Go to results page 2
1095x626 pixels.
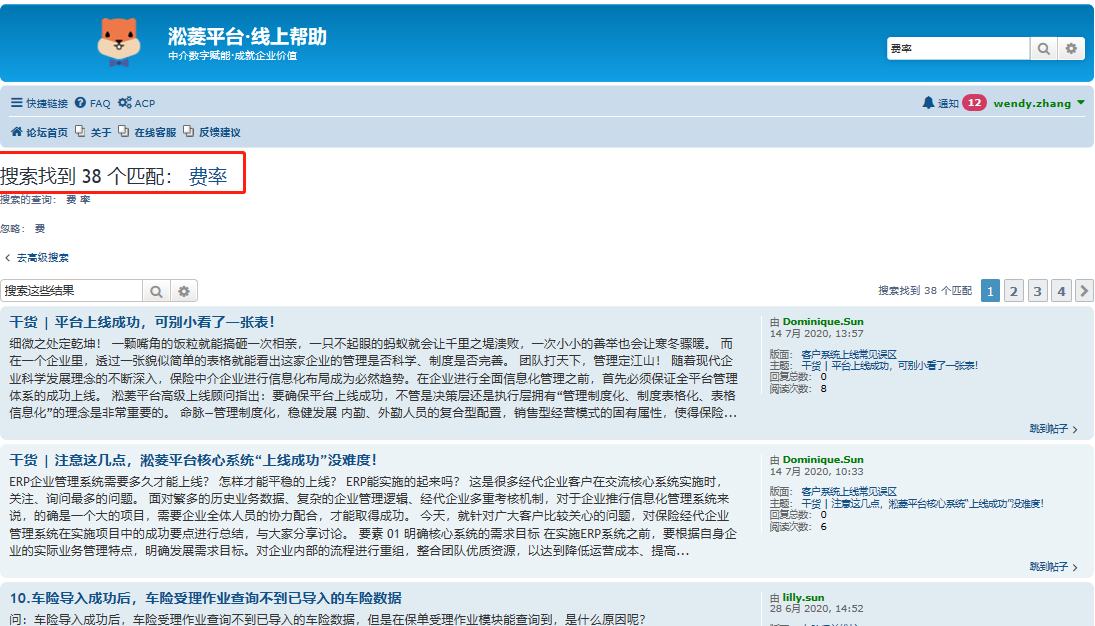pyautogui.click(x=1013, y=291)
